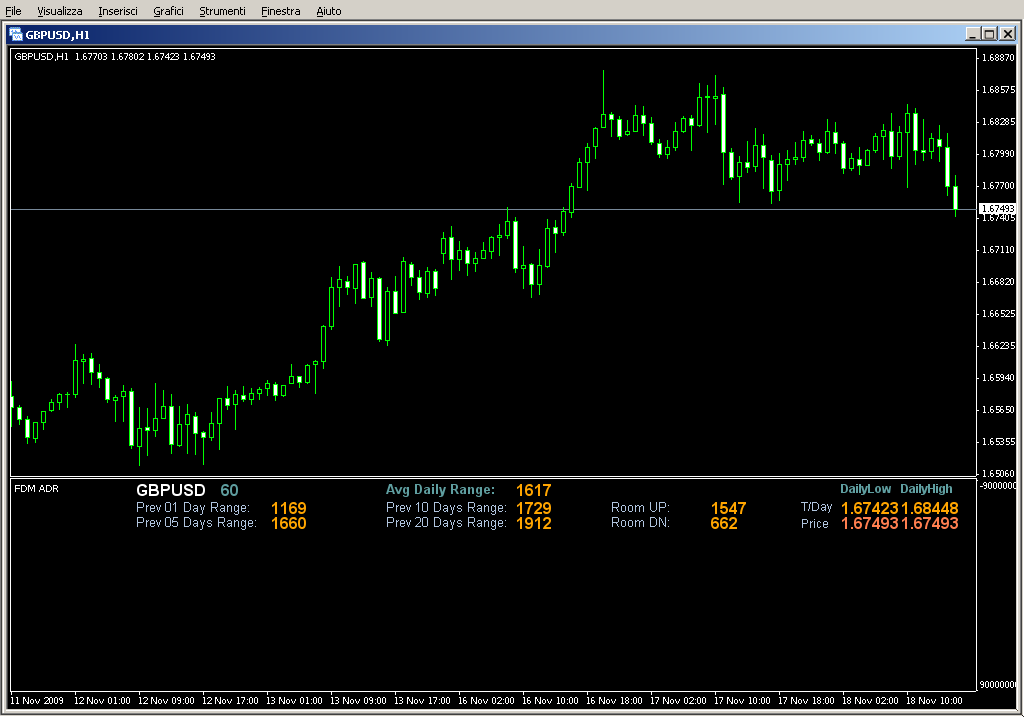Click the 1.66235 price axis label
Viewport: 1024px width, 717px height.
(x=999, y=345)
